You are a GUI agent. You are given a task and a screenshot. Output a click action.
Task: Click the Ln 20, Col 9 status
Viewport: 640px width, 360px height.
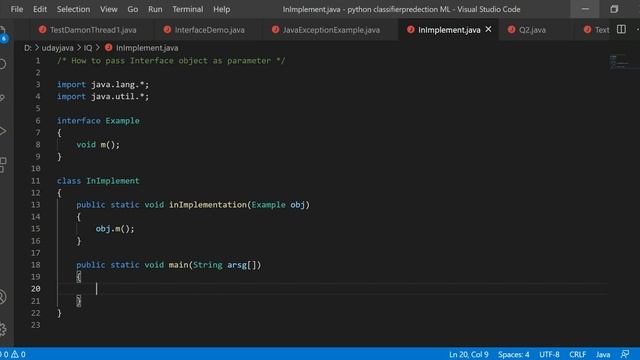coord(469,354)
